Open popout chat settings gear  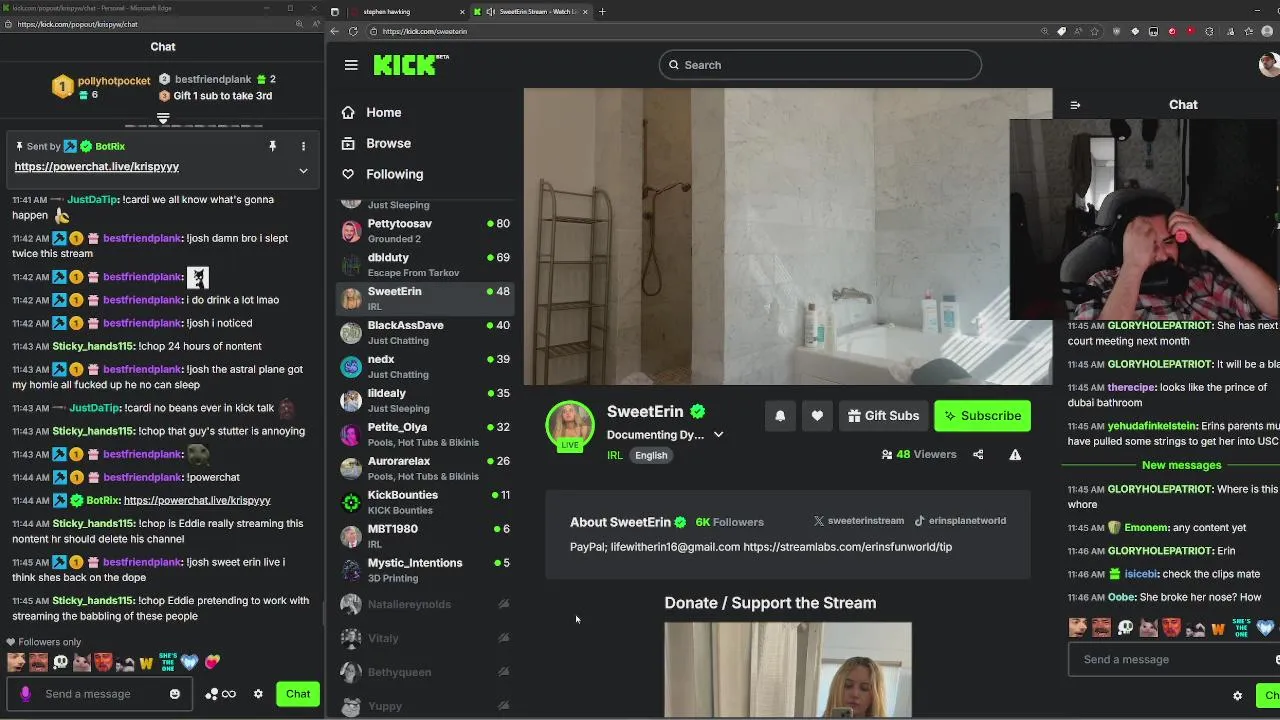[x=258, y=694]
